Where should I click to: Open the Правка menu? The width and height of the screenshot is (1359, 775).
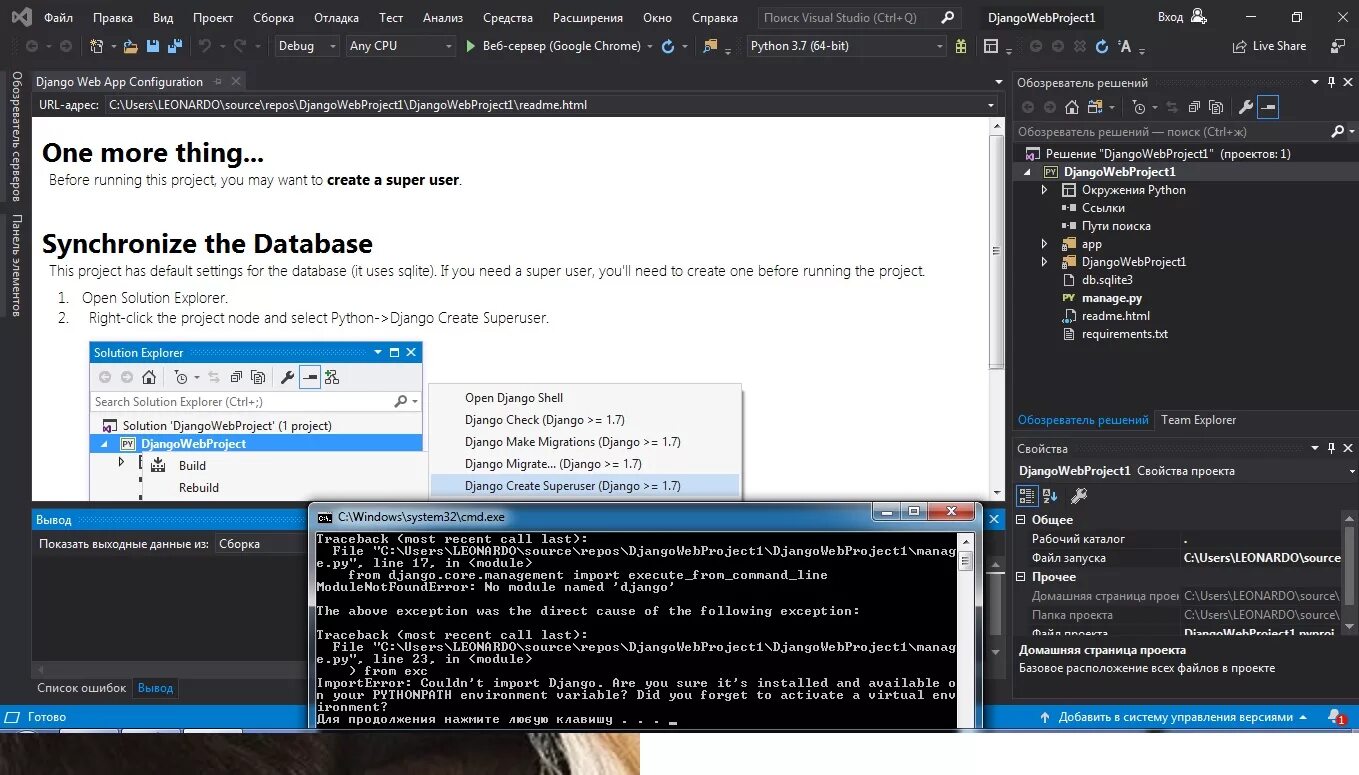point(112,17)
